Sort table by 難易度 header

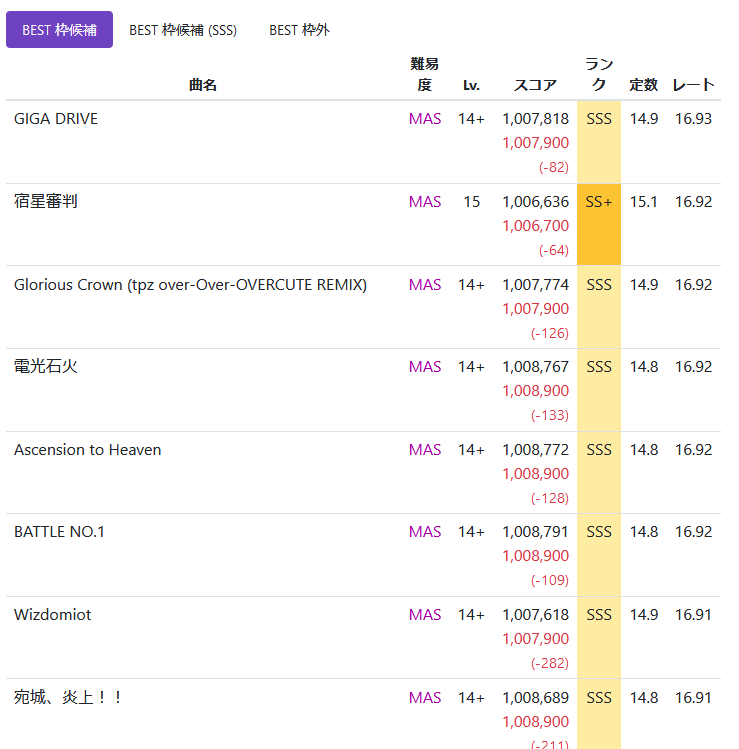(x=424, y=75)
